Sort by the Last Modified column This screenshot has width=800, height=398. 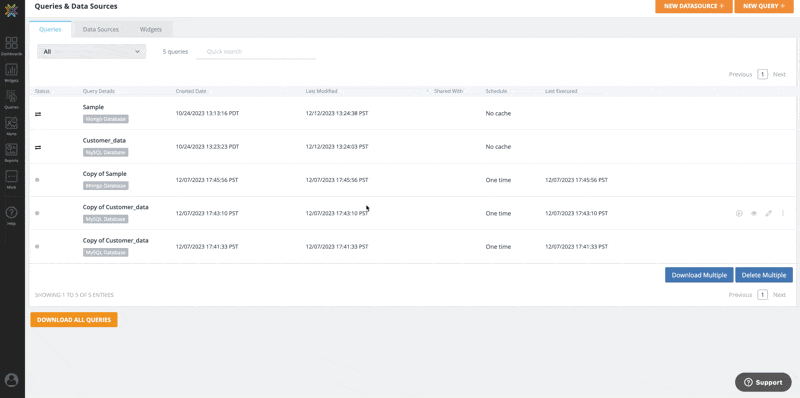[x=321, y=91]
